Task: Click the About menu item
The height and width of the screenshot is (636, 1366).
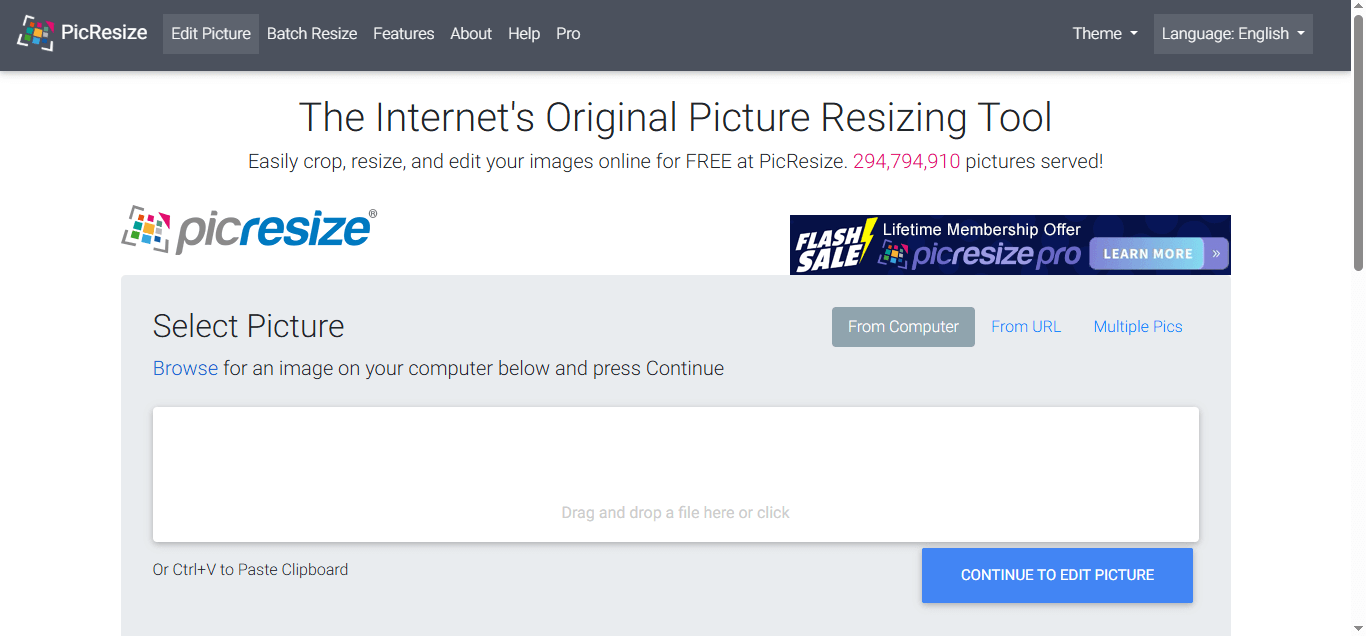Action: coord(471,33)
